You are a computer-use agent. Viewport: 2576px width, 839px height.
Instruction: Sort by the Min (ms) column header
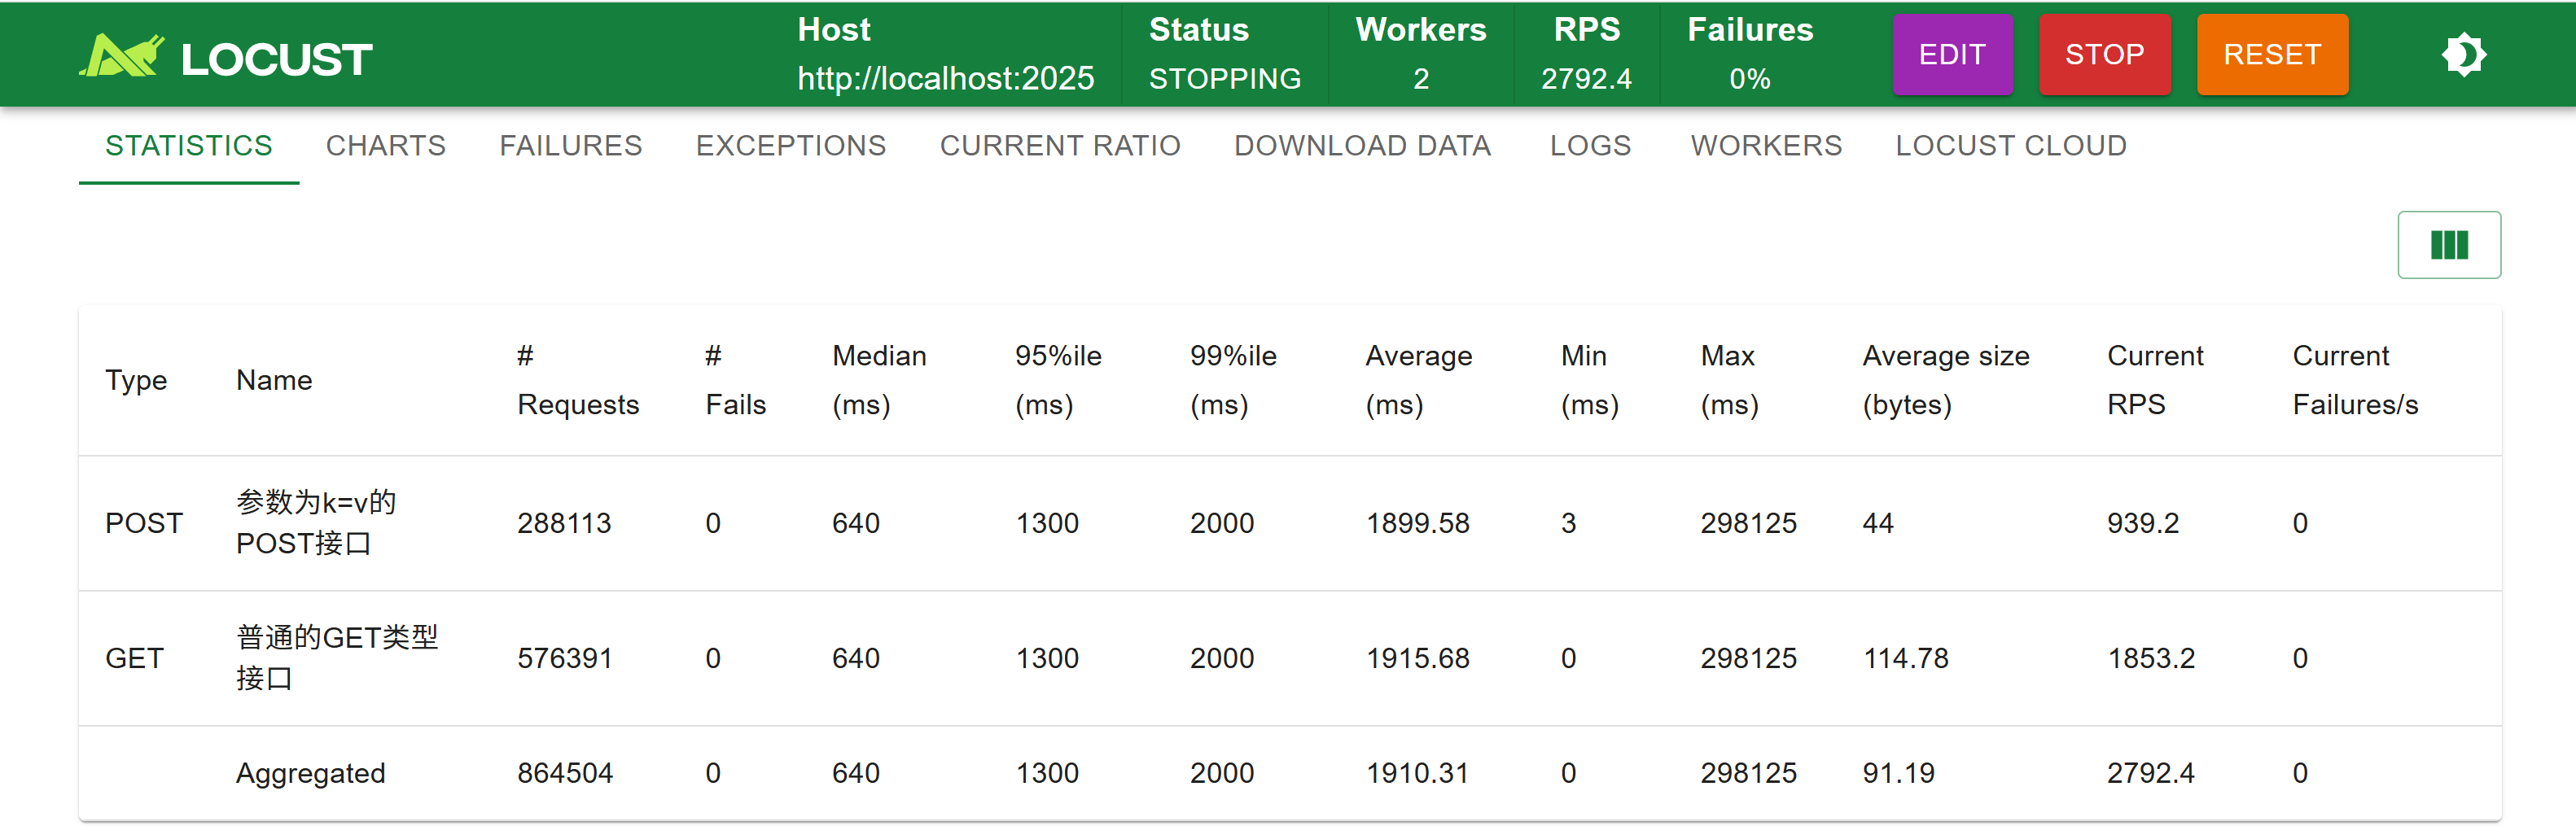click(1590, 381)
